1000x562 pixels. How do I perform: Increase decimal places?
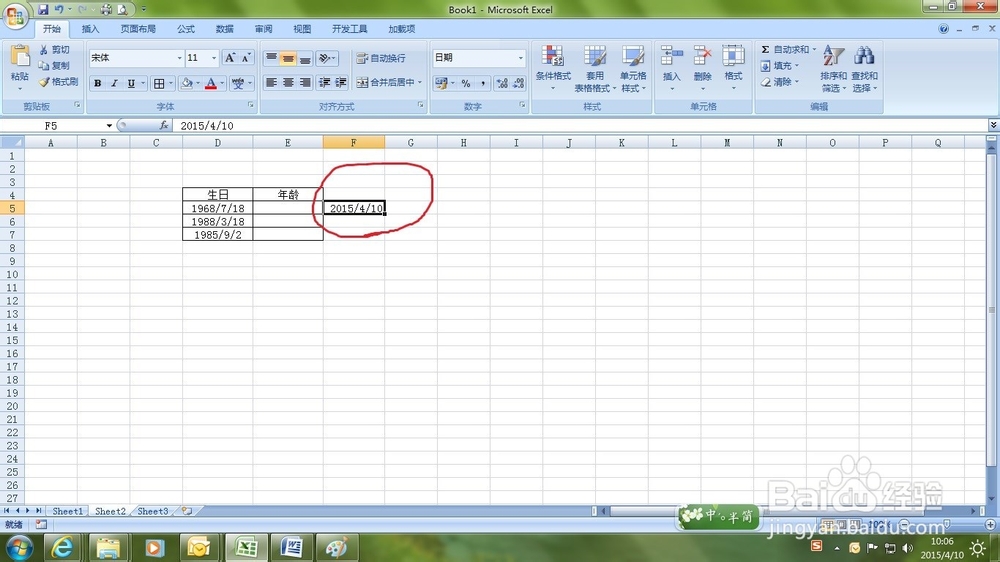(502, 83)
